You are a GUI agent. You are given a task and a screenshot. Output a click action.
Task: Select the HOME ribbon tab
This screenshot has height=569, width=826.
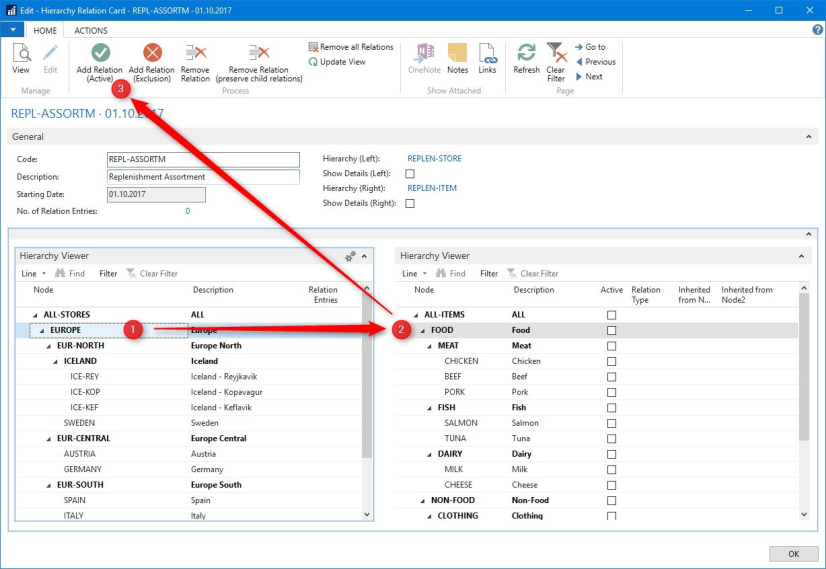45,31
